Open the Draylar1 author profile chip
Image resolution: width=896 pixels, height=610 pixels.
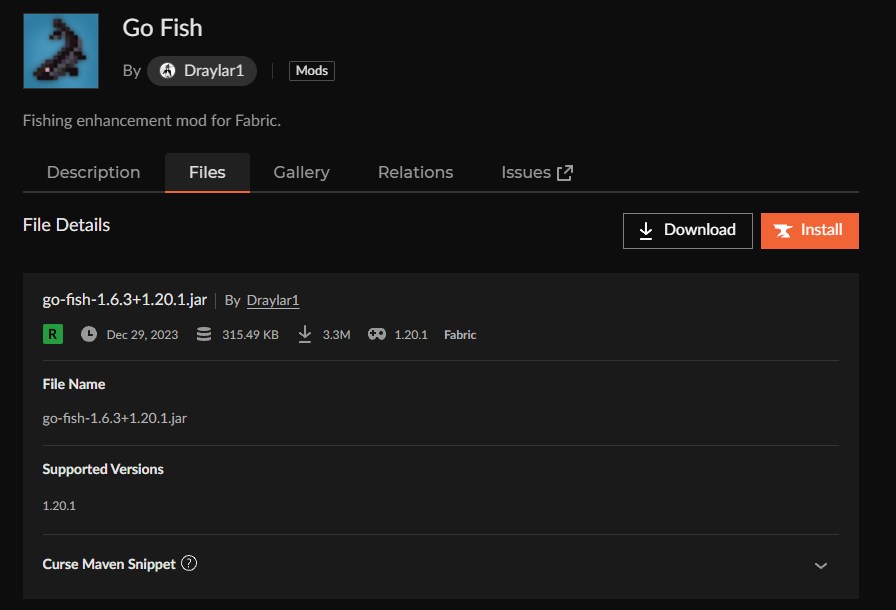point(202,71)
